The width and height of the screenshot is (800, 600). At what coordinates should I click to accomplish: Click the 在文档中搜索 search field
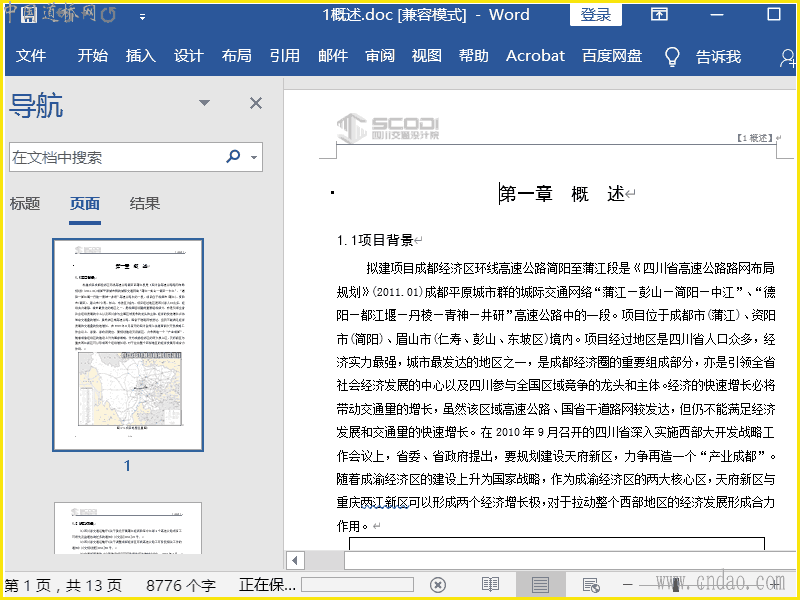pos(115,157)
